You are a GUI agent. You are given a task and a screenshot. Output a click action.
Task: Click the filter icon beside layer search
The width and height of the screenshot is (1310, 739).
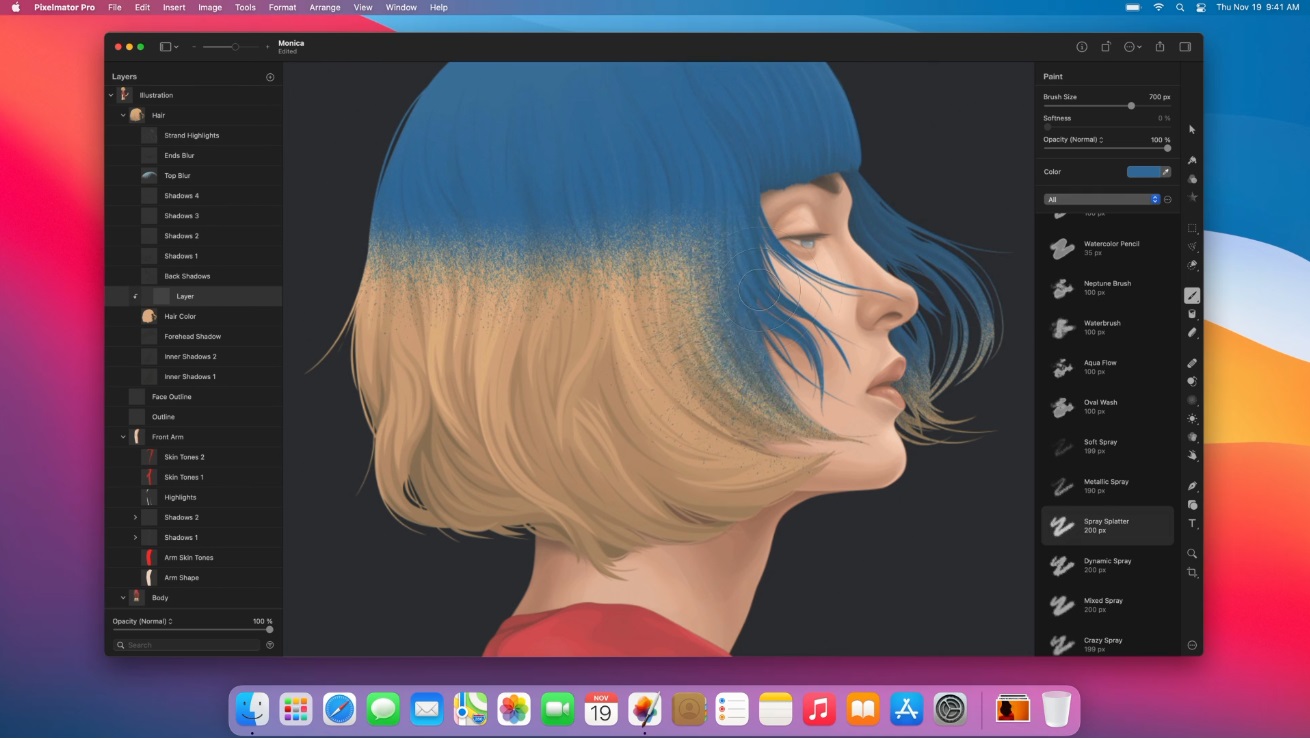tap(270, 645)
